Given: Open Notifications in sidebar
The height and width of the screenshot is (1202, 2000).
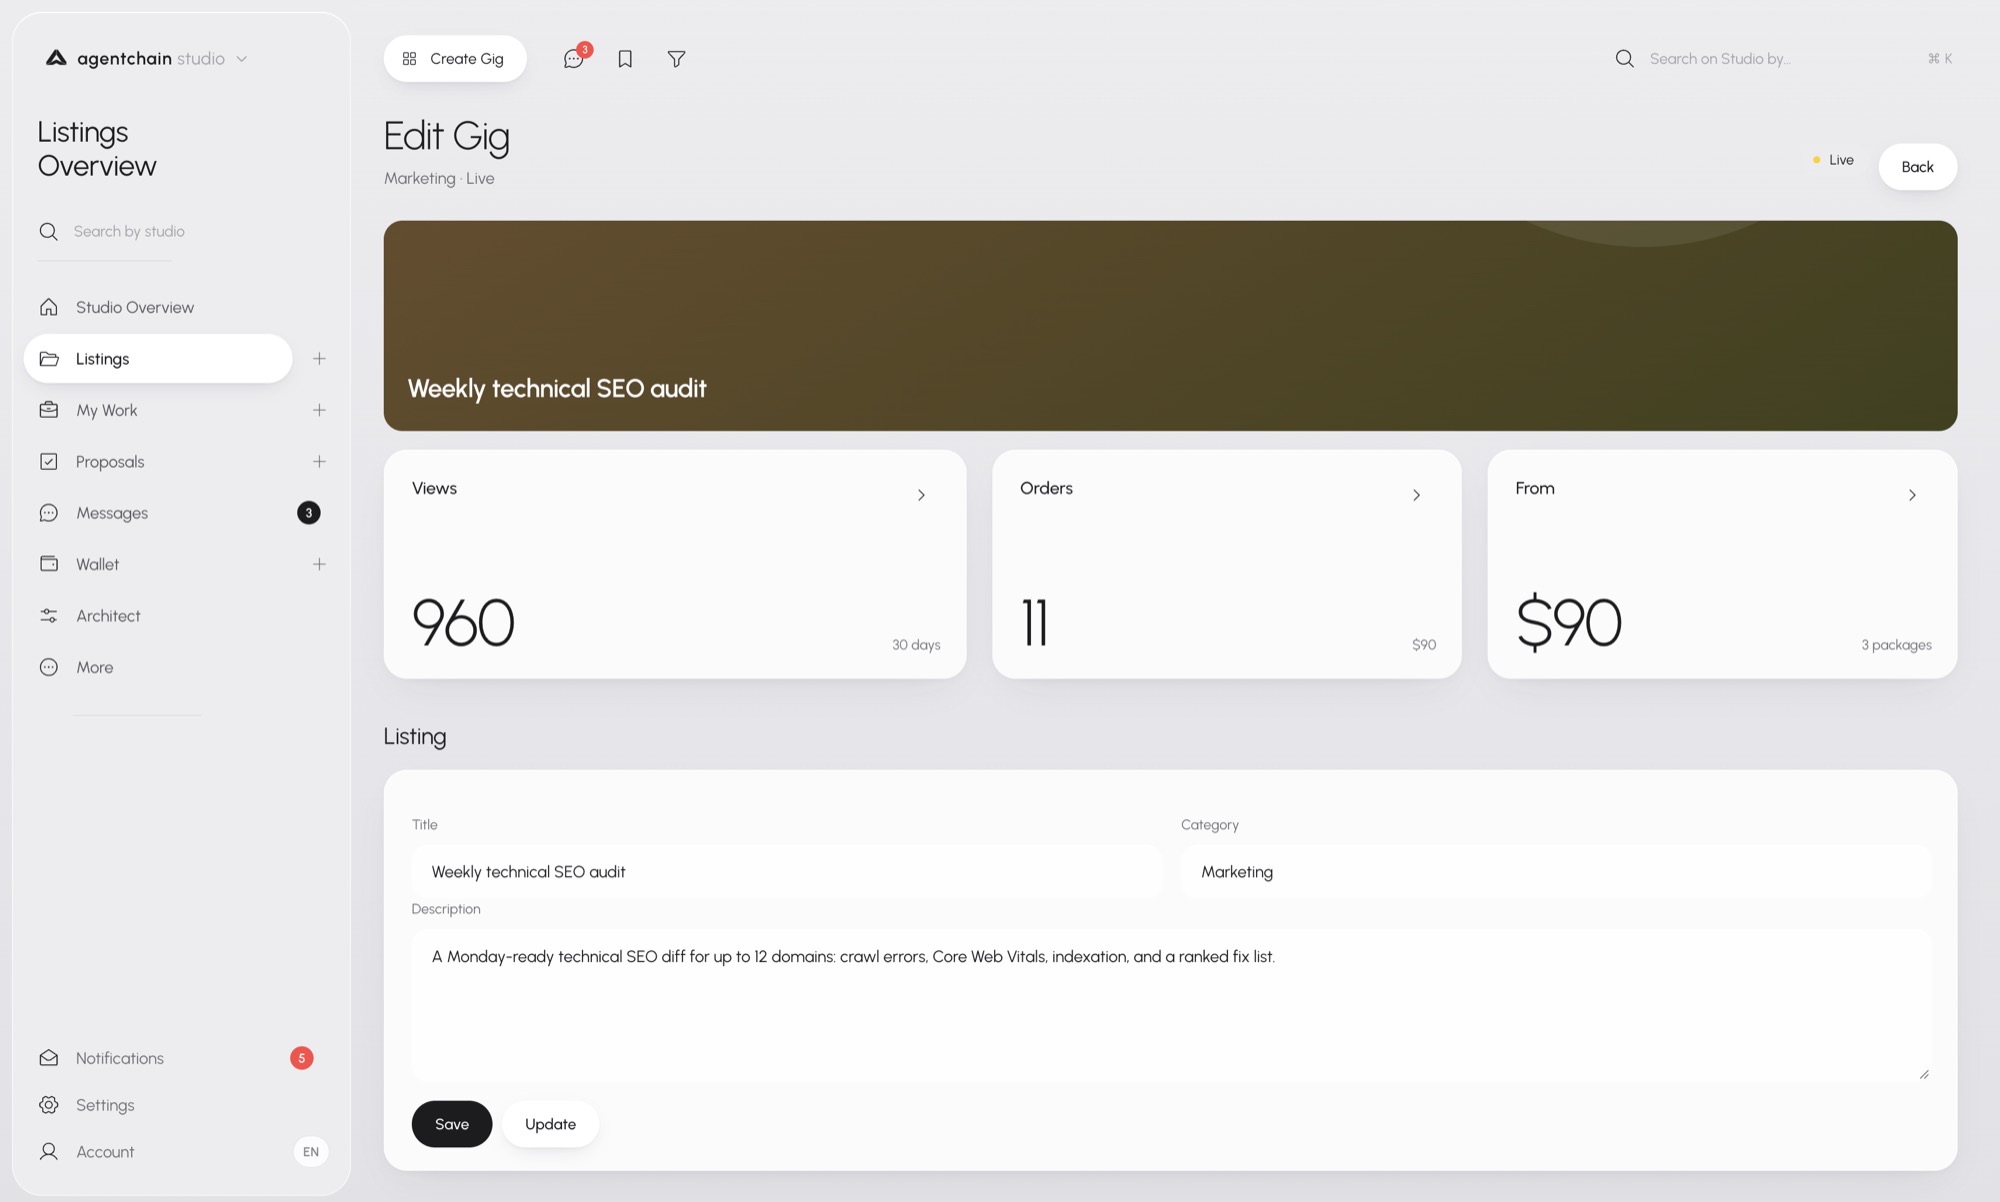Looking at the screenshot, I should 120,1058.
